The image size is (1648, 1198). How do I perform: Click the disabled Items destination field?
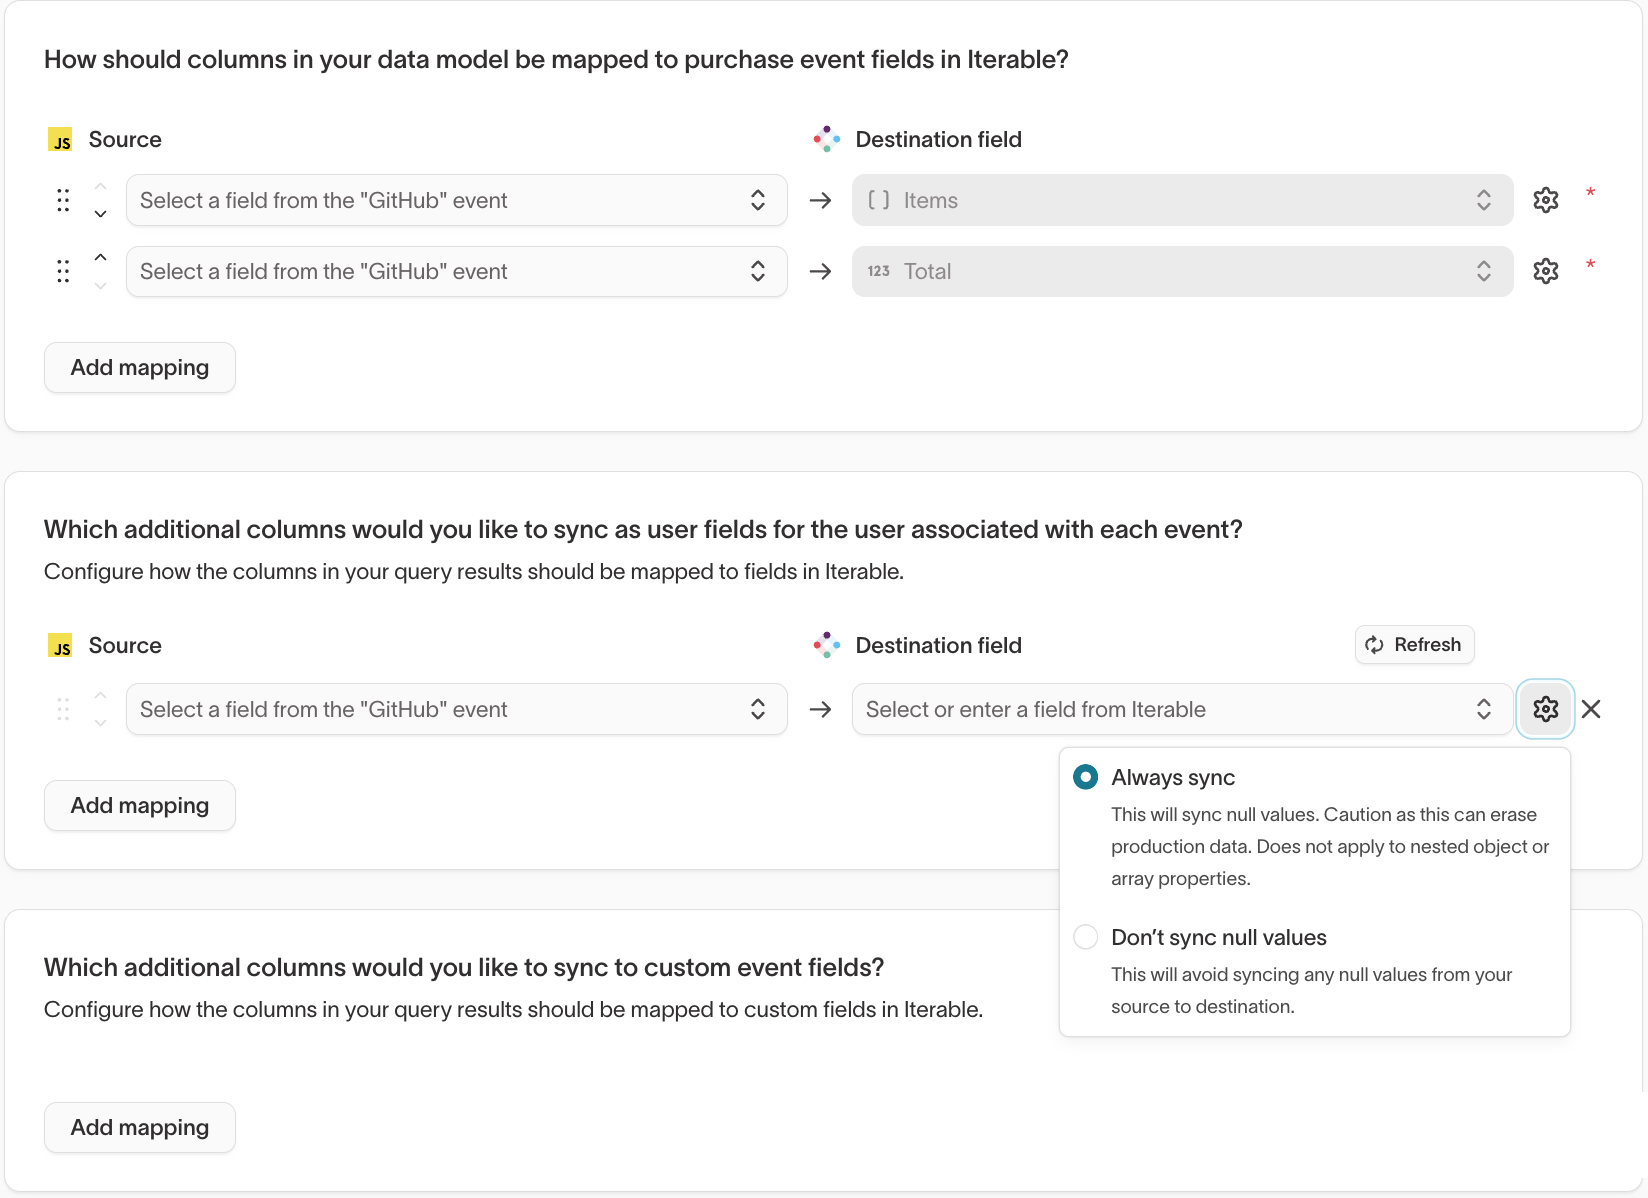coord(1180,200)
